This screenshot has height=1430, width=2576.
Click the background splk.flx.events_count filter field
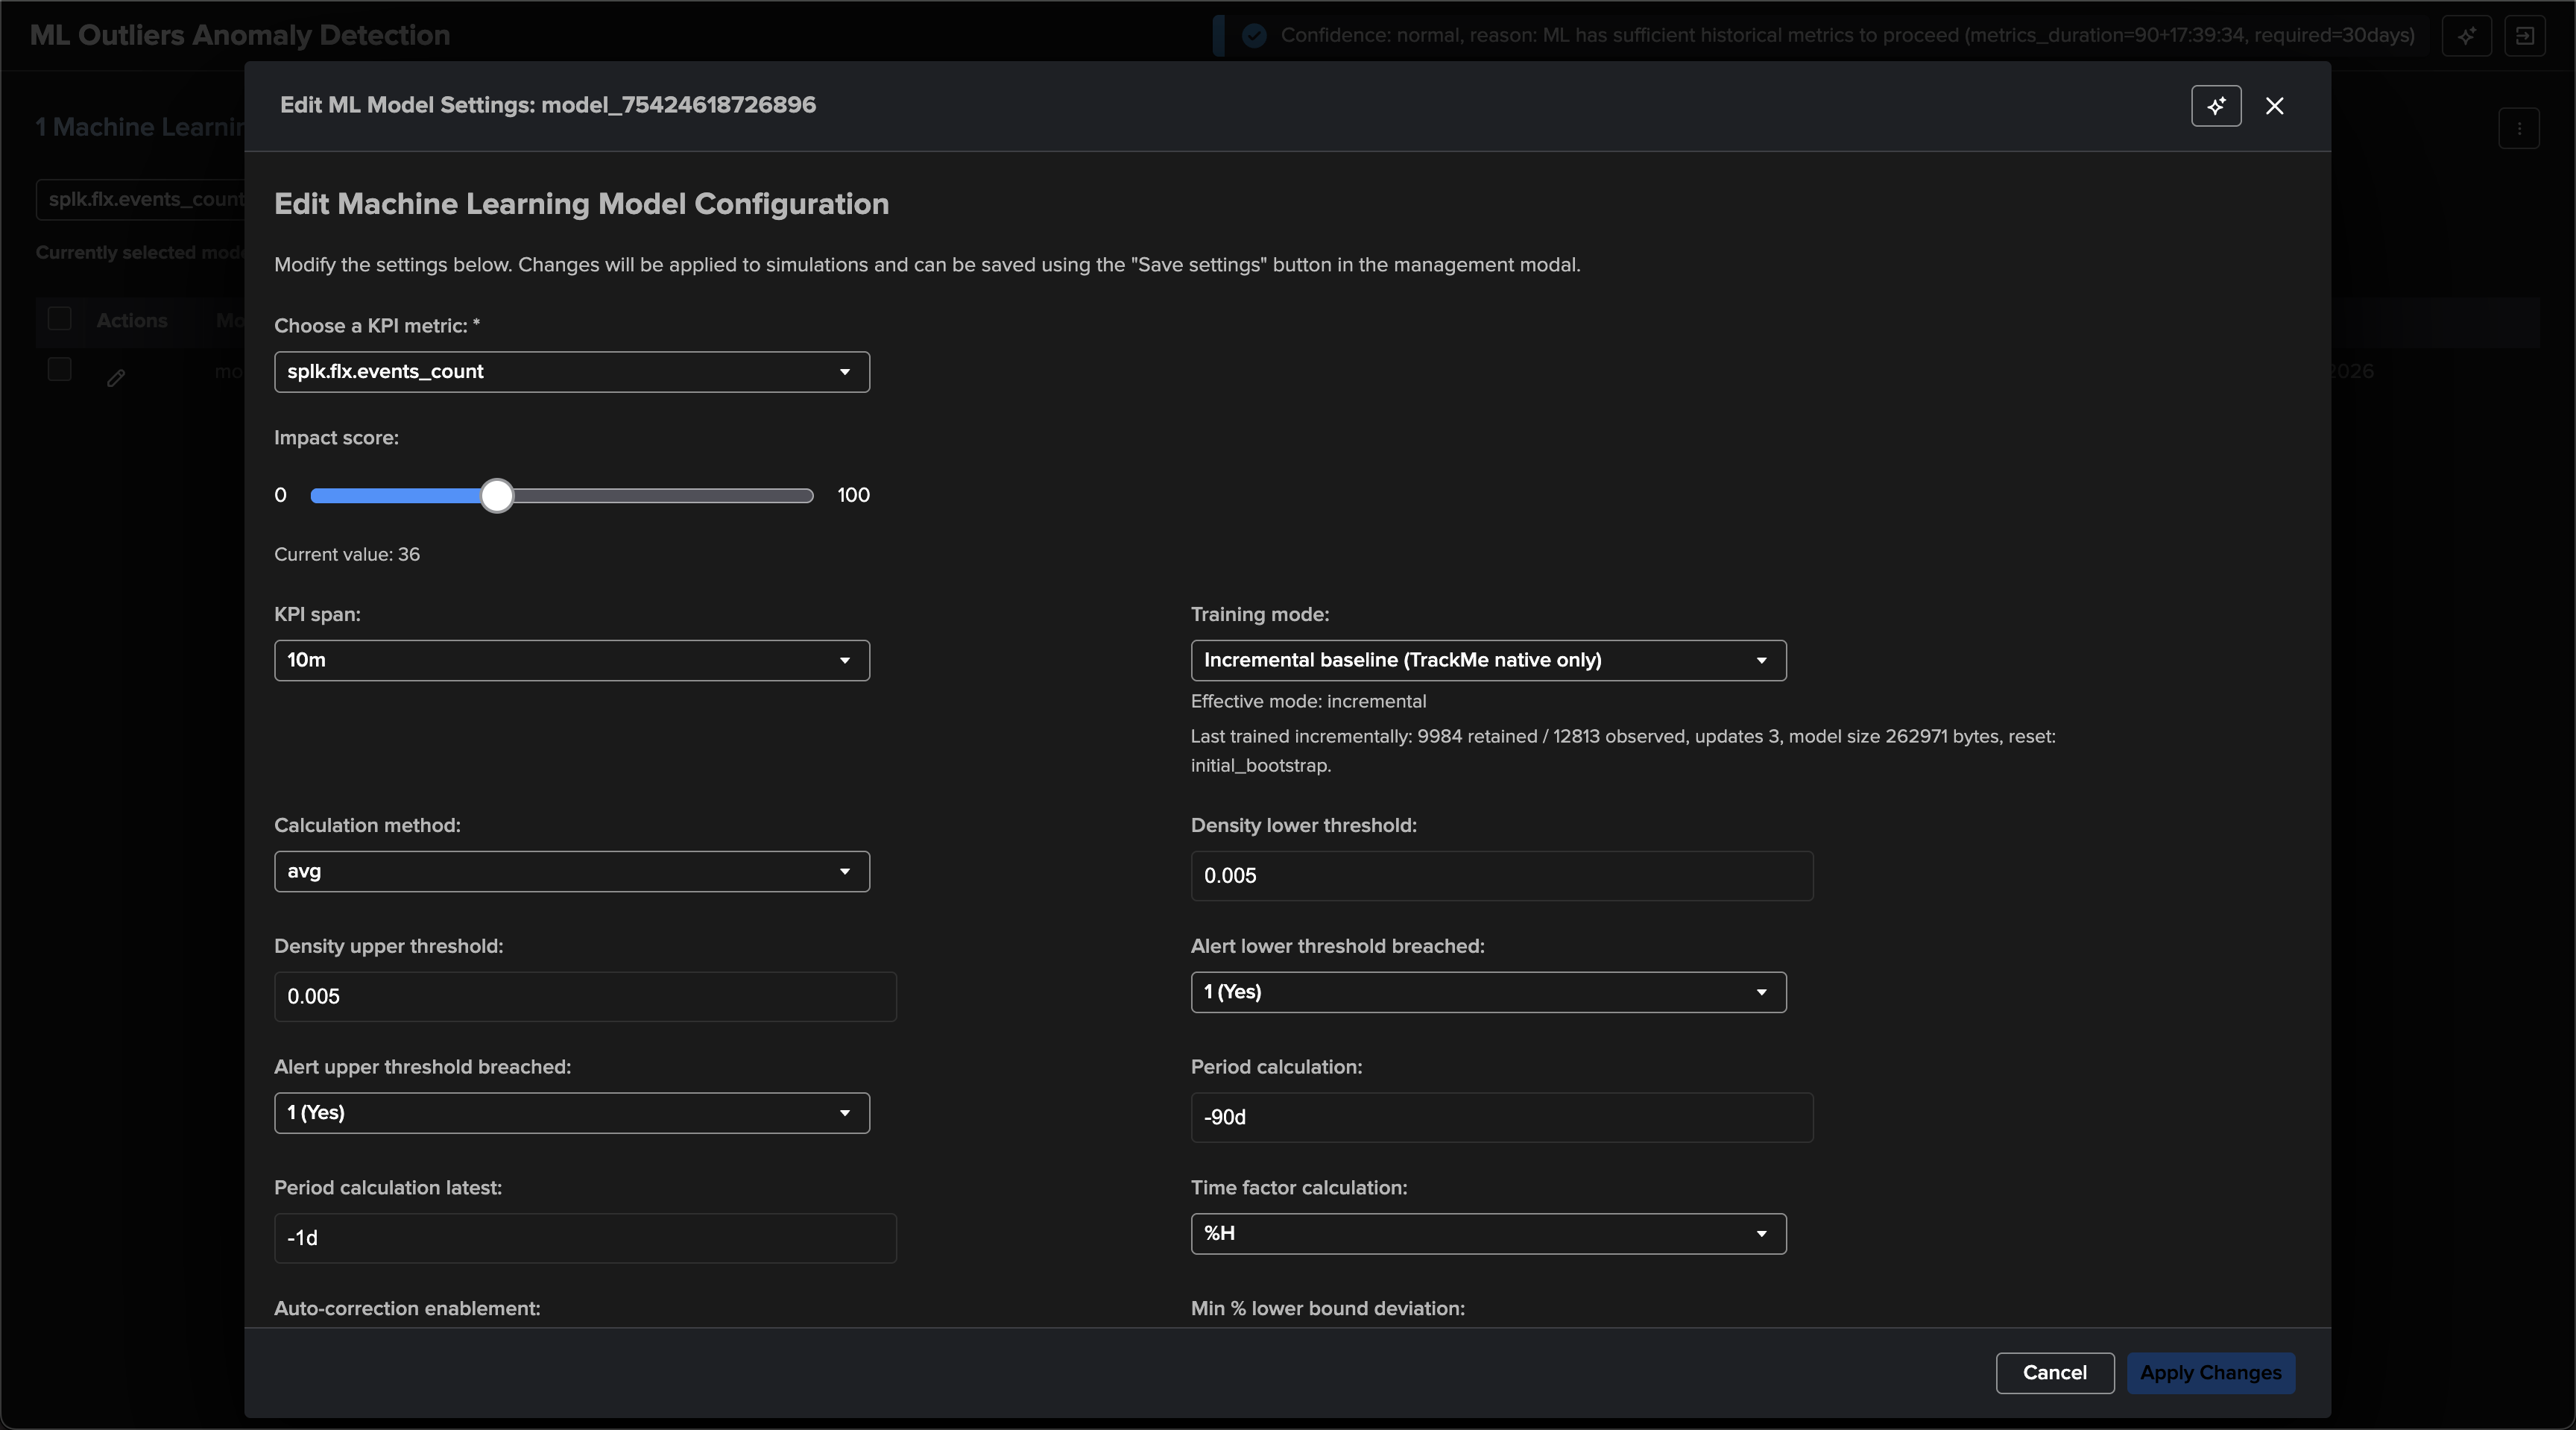141,200
